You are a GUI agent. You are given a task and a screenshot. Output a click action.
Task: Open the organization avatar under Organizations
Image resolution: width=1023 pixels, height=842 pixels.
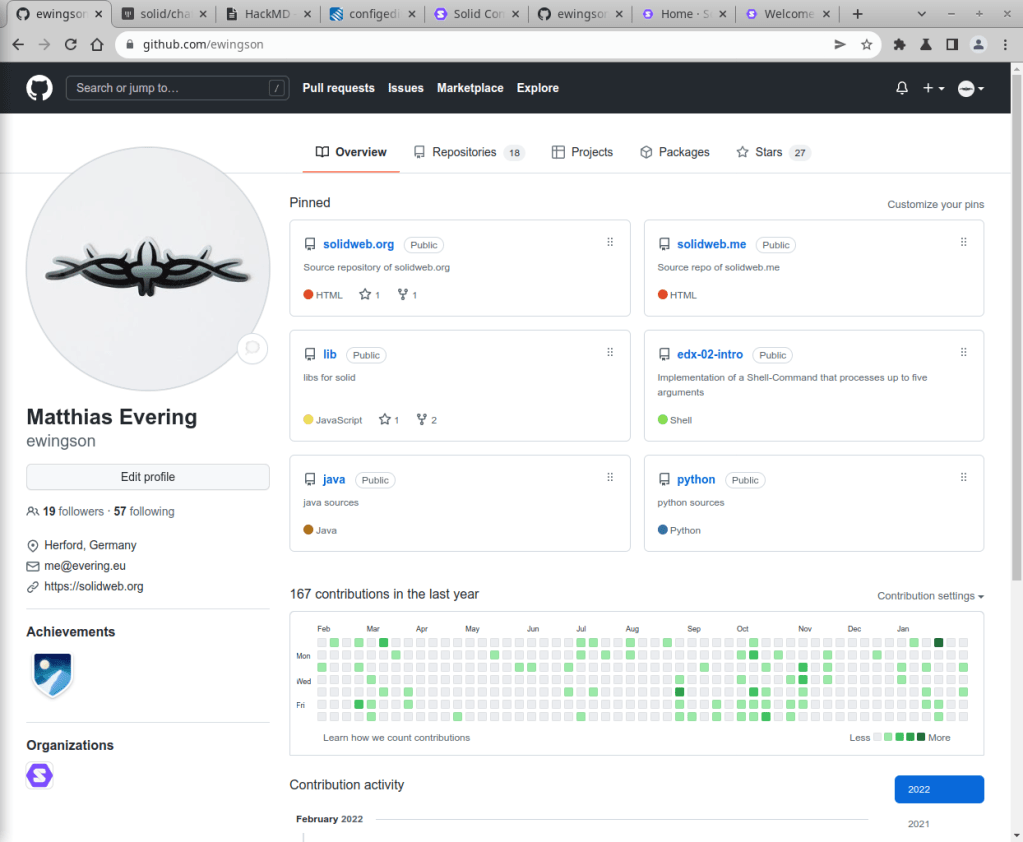click(40, 775)
